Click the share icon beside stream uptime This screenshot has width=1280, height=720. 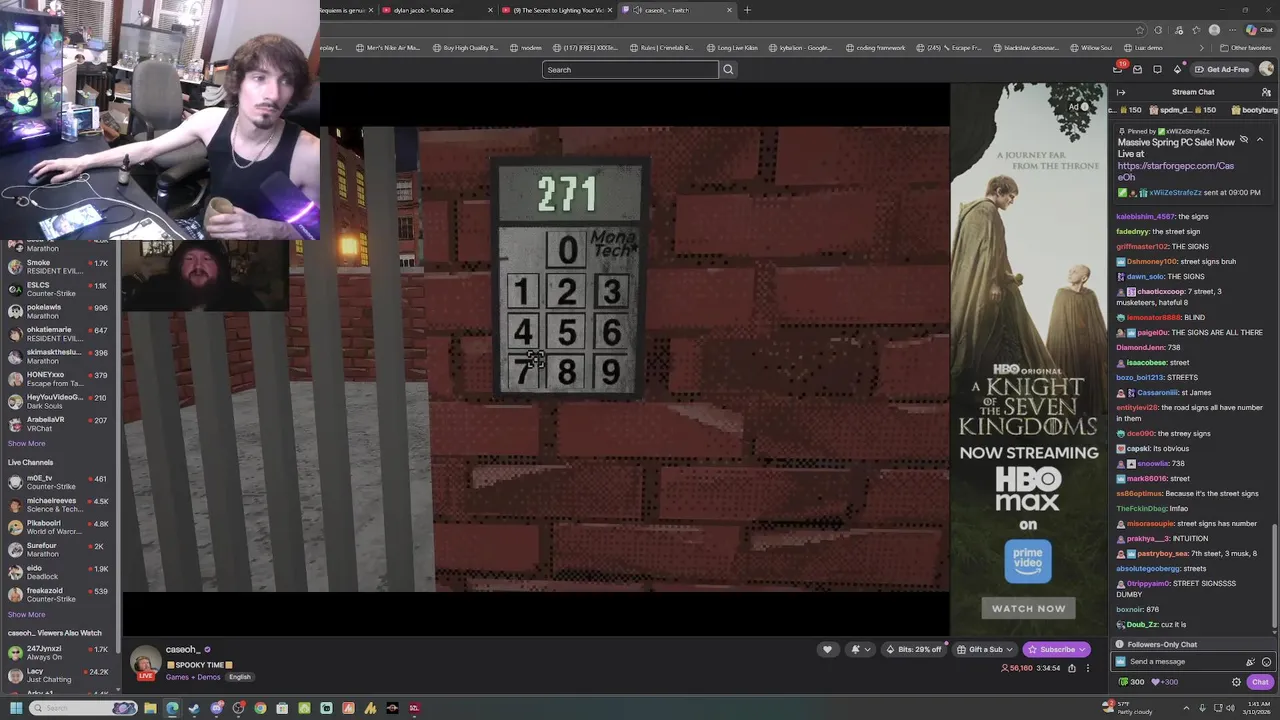[1072, 668]
